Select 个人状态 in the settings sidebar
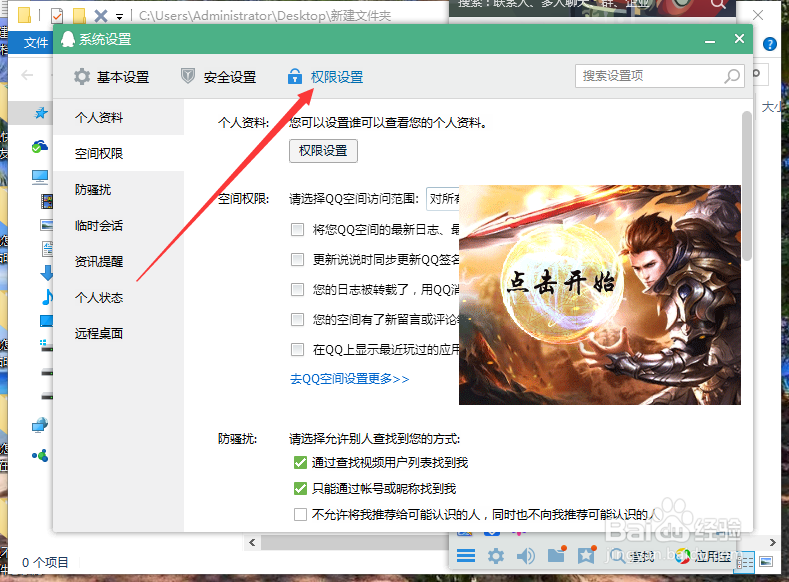 click(119, 298)
